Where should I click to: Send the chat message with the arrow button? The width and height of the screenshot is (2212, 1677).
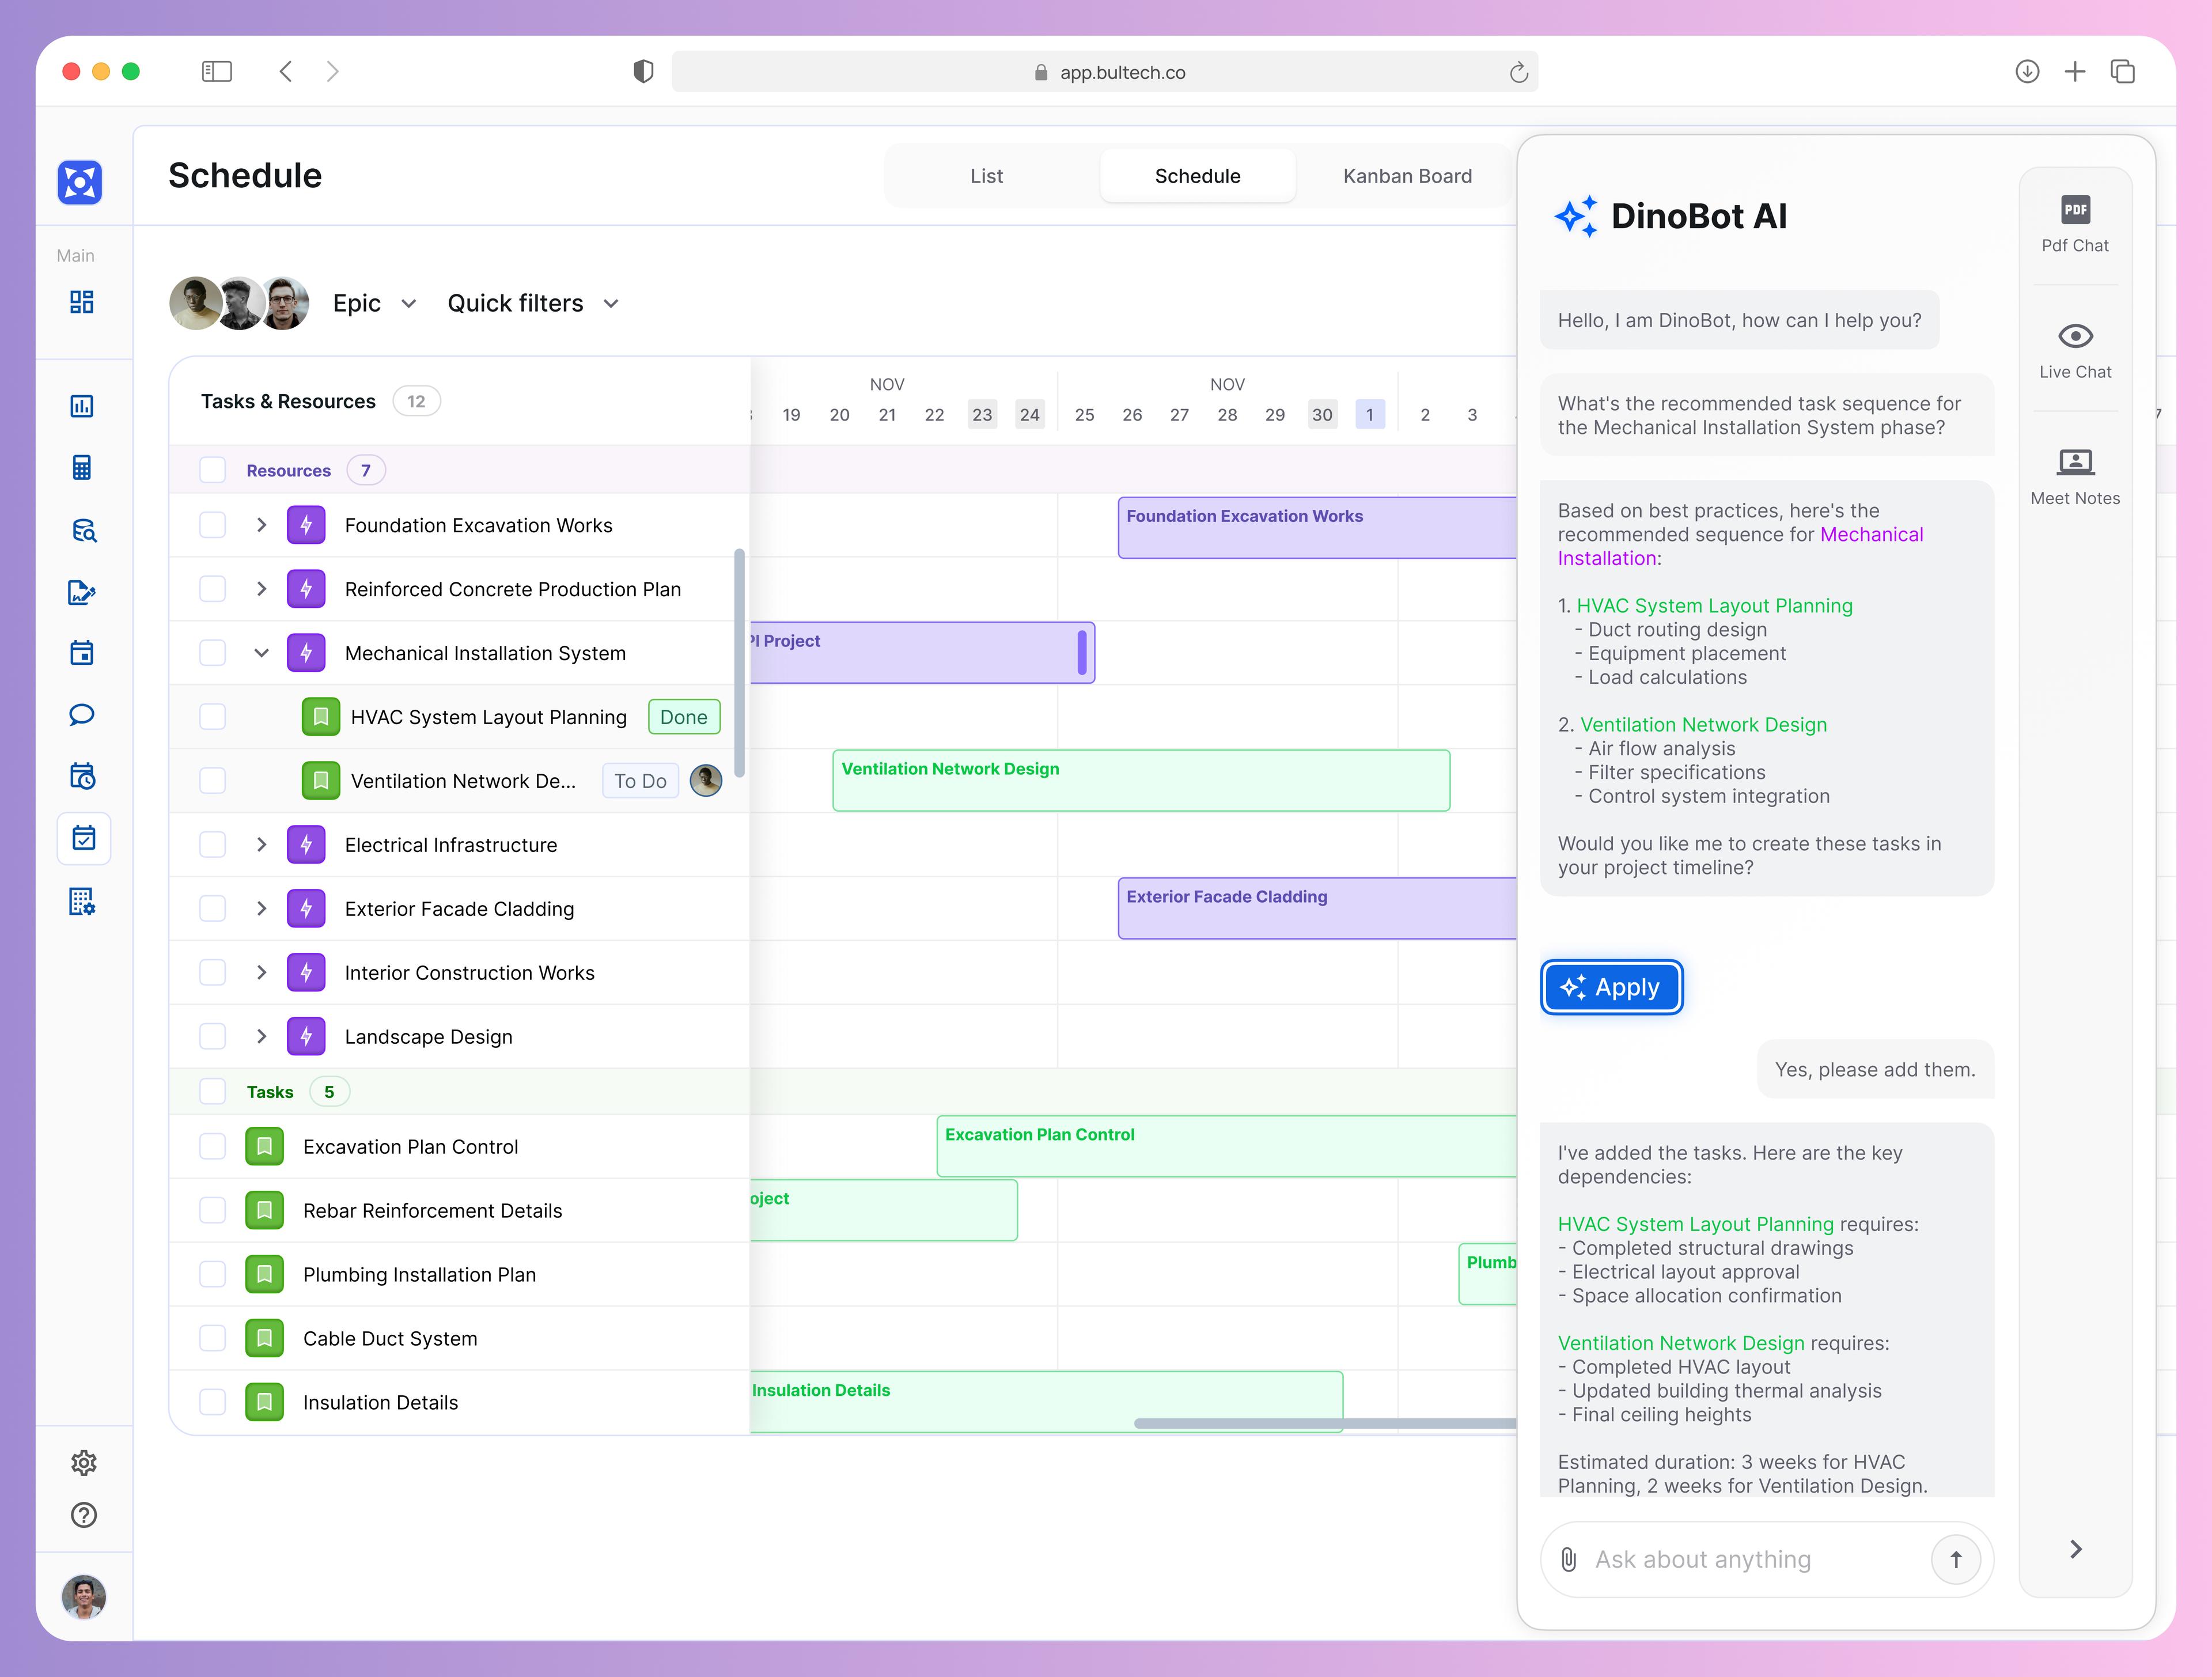tap(1957, 1559)
